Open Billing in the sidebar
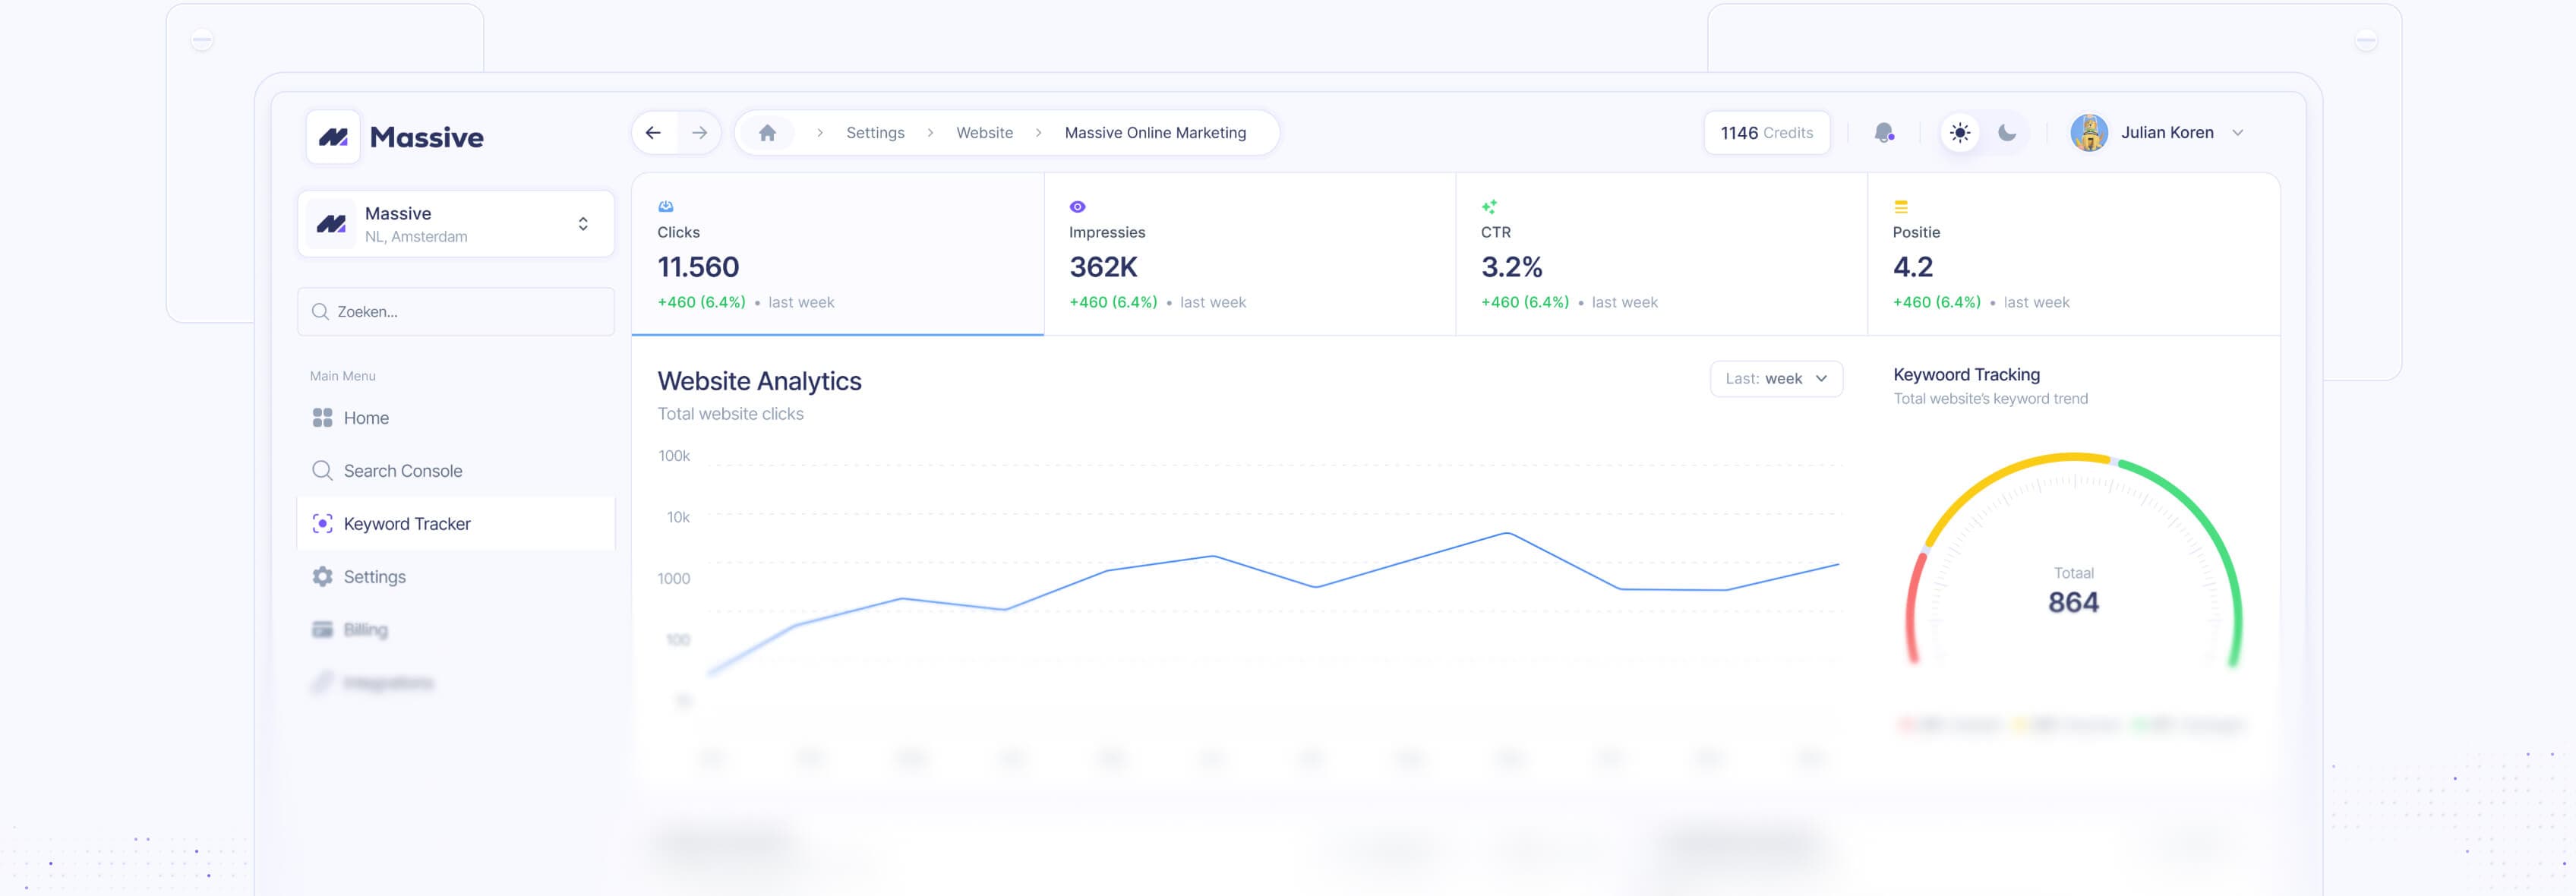The image size is (2576, 896). (456, 630)
